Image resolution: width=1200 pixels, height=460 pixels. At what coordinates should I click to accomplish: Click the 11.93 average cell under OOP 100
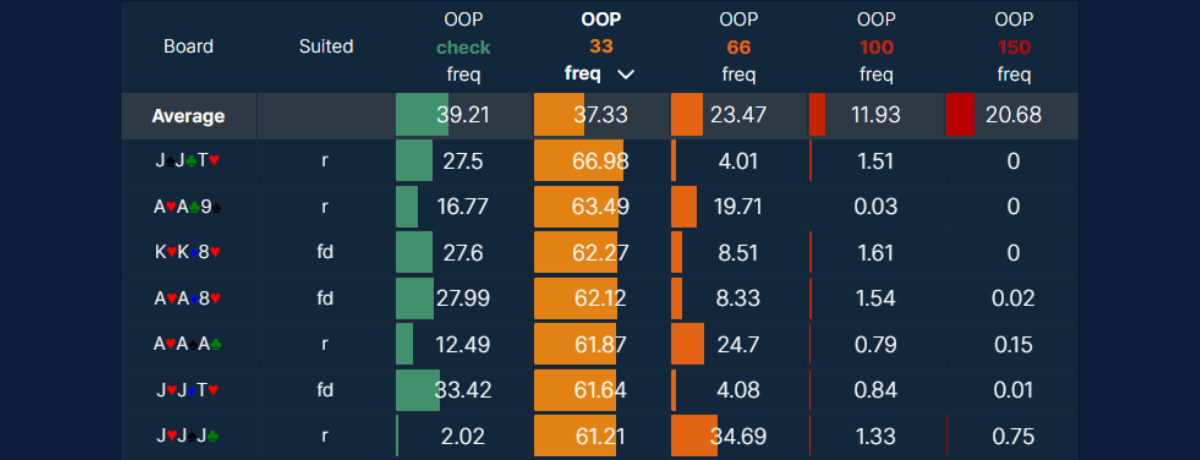[876, 115]
